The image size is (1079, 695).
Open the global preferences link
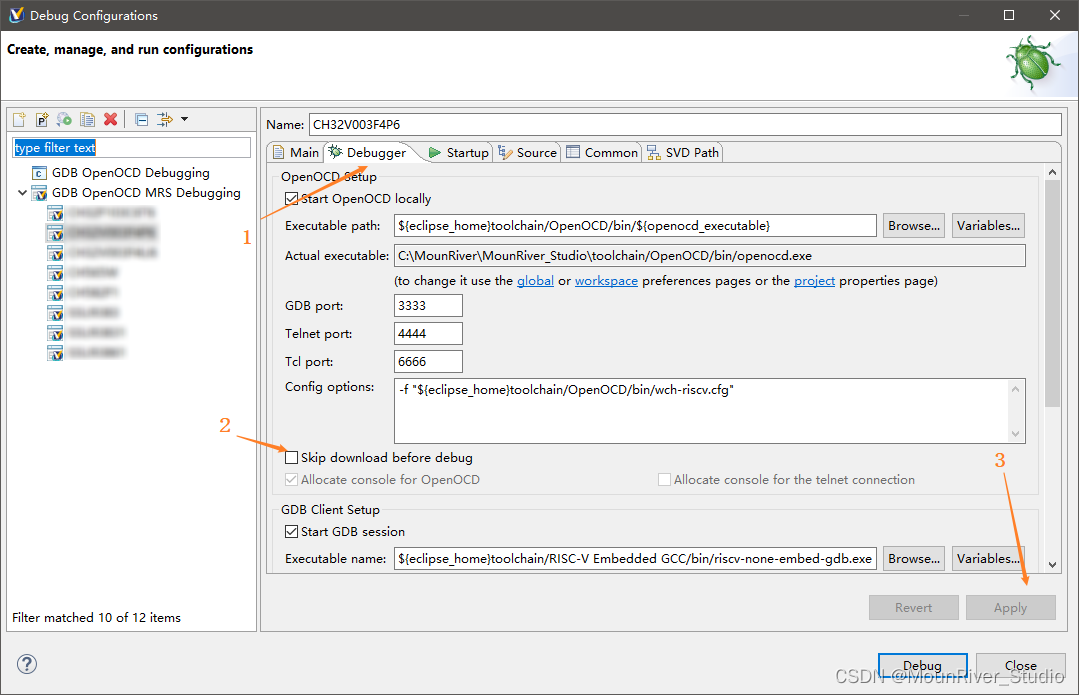[535, 281]
